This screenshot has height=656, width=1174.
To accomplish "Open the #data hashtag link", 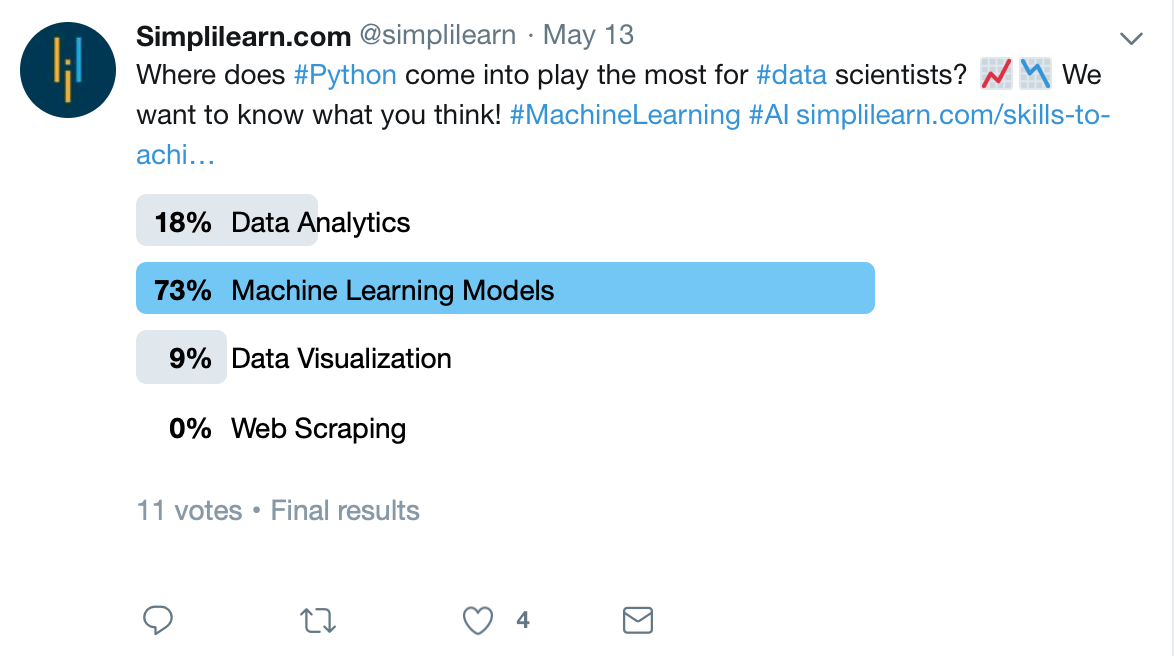I will [x=792, y=75].
